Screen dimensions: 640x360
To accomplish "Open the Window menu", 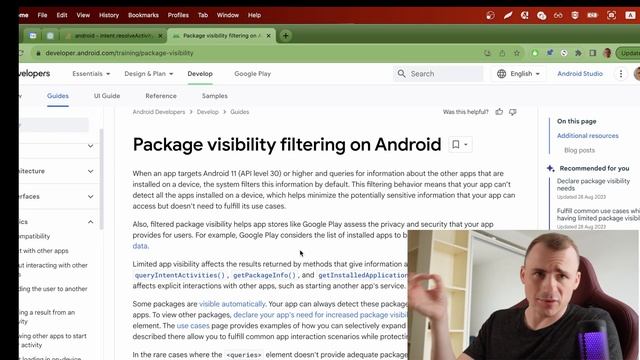I will click(x=228, y=15).
